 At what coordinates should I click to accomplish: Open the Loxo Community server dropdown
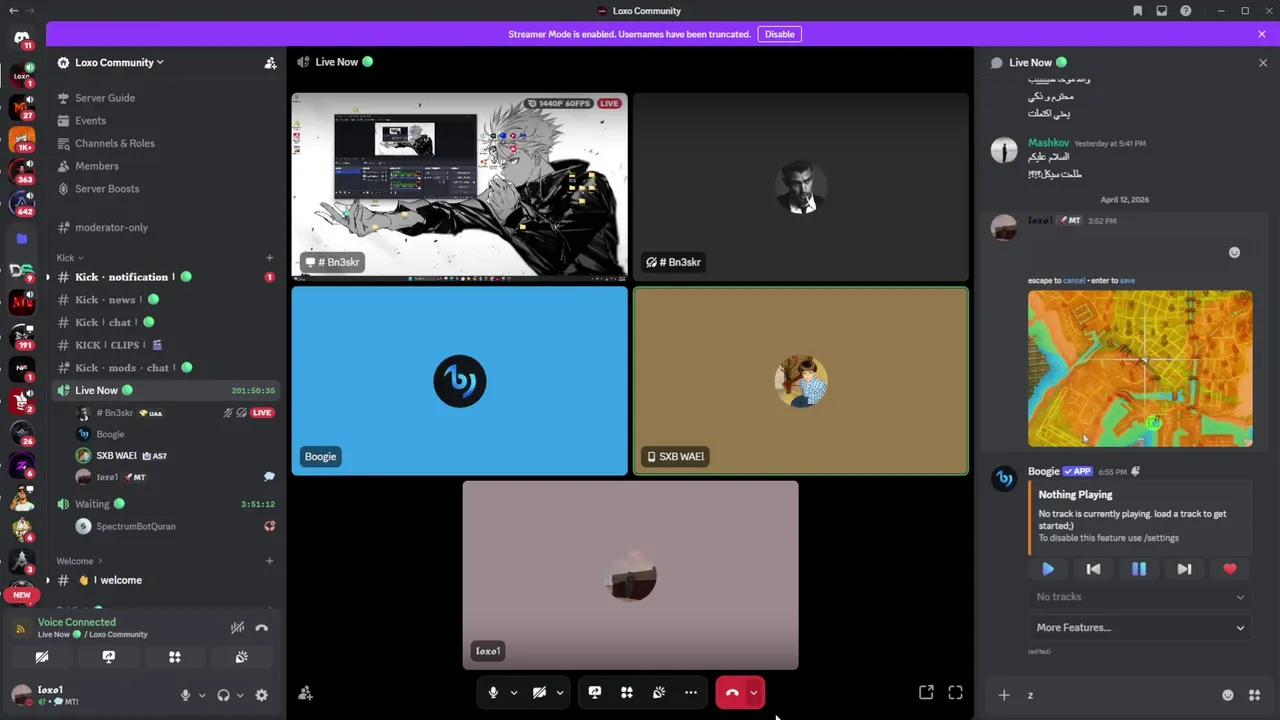click(x=119, y=63)
